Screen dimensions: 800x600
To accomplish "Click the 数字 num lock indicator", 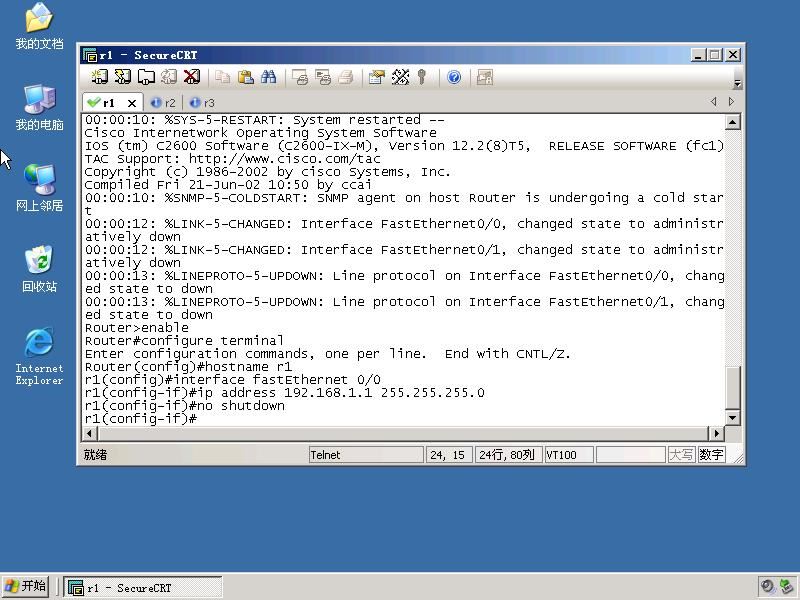I will tap(712, 455).
